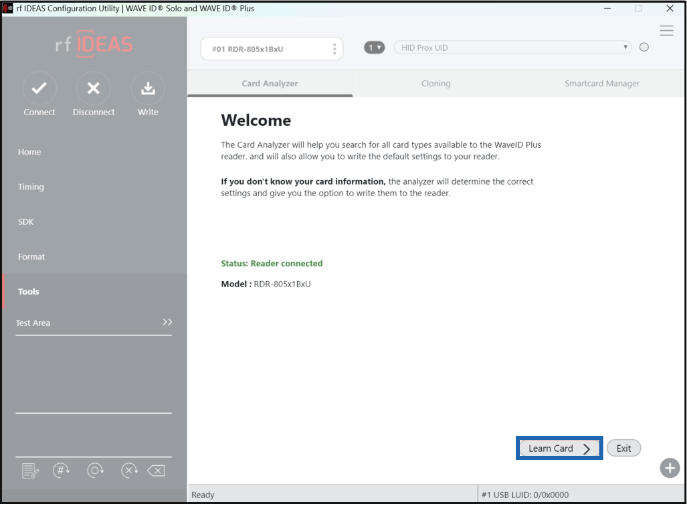Switch to the Cloning tab
Screen dimensions: 687x505
point(436,83)
